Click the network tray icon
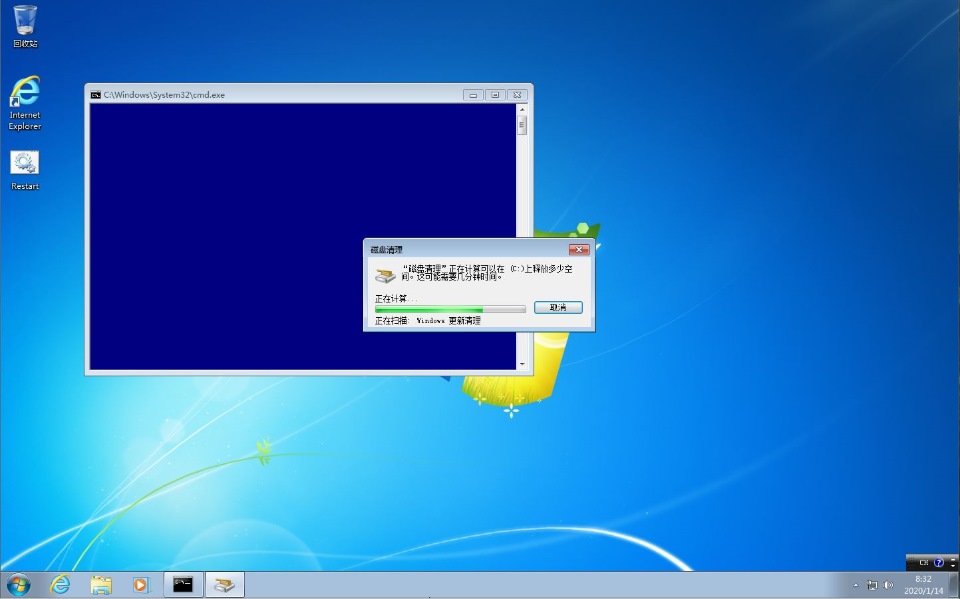The image size is (960, 599). pos(872,586)
